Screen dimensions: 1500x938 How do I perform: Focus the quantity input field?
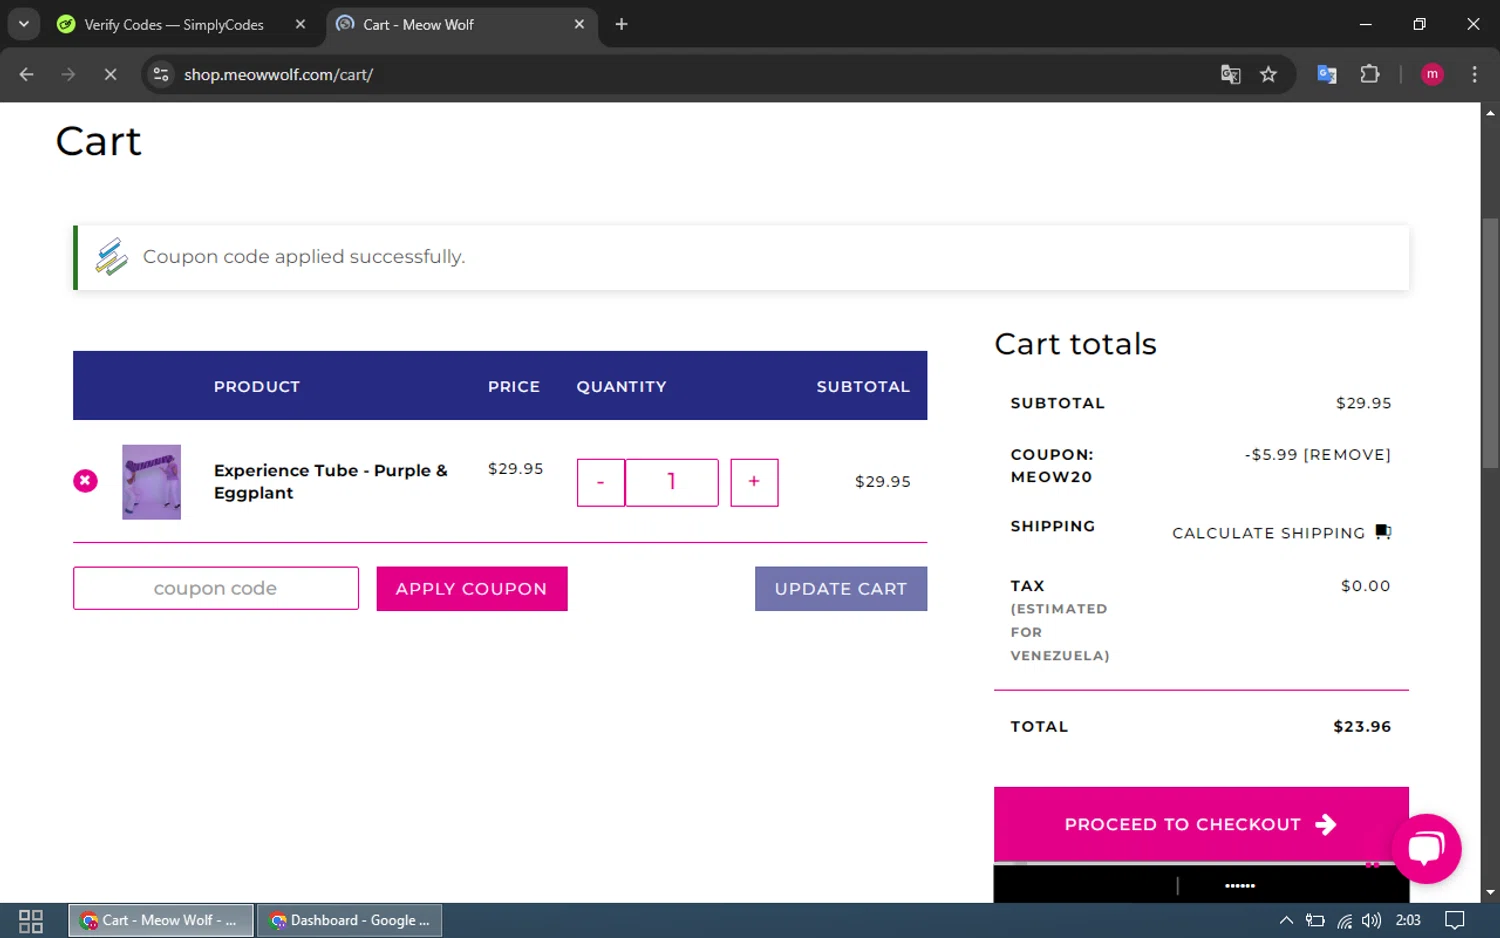[672, 482]
